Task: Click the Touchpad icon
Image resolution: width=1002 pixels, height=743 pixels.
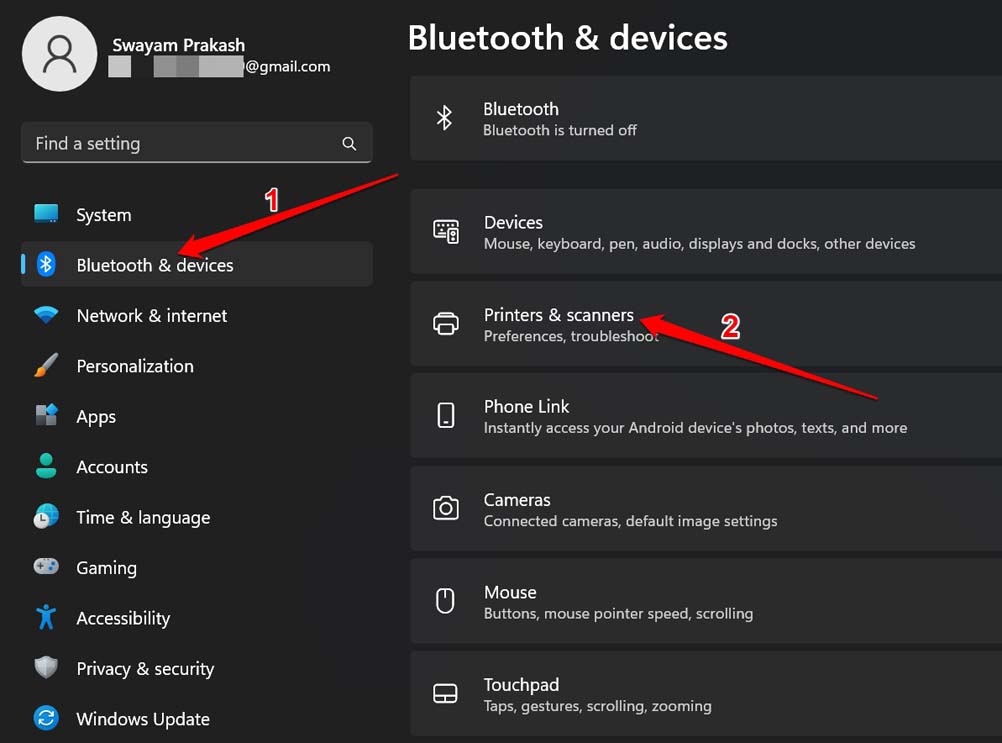Action: pyautogui.click(x=445, y=694)
